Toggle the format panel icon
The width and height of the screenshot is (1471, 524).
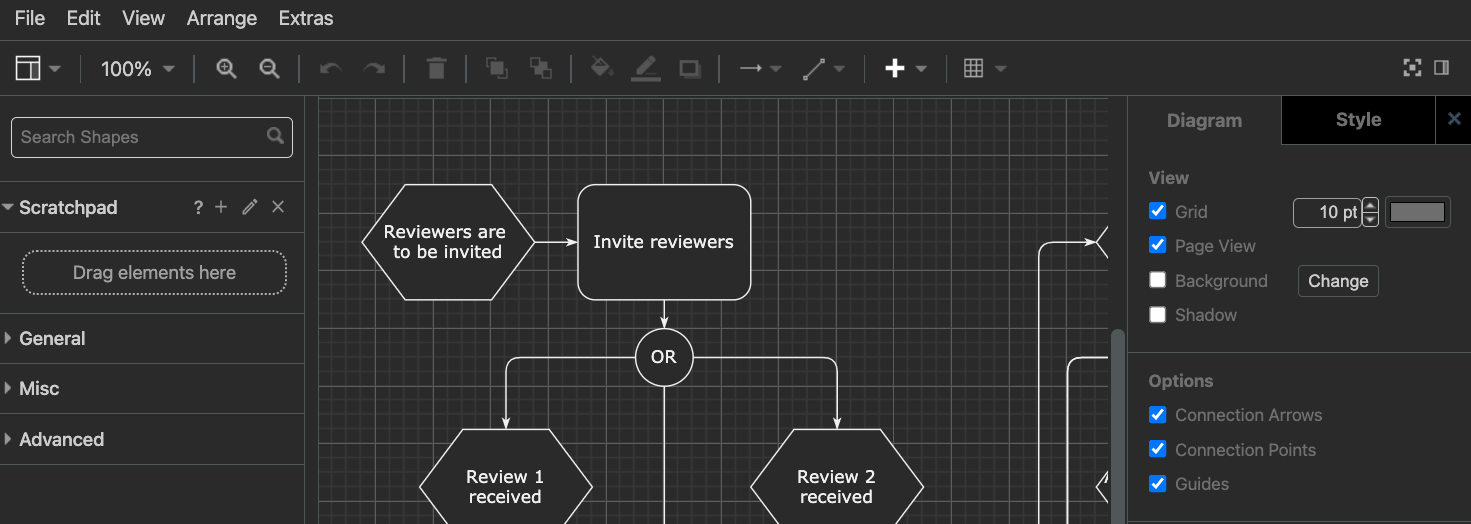pyautogui.click(x=1442, y=68)
